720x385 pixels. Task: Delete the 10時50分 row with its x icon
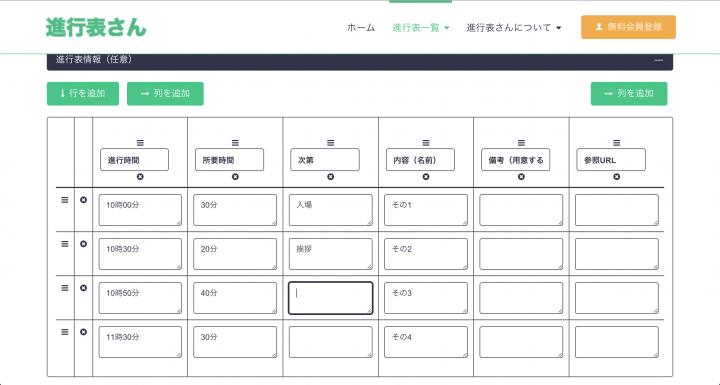[x=83, y=288]
